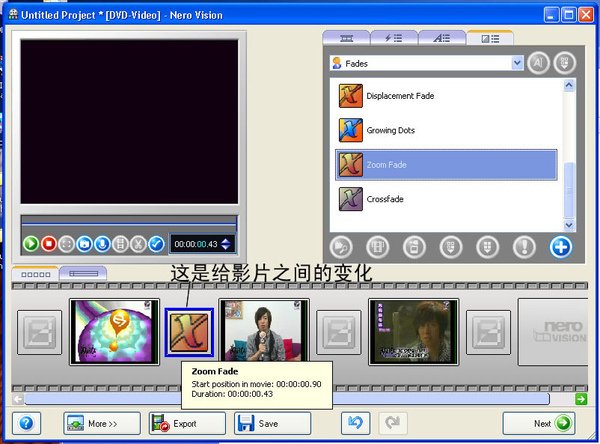The image size is (600, 444).
Task: Click the red Stop button
Action: coord(49,244)
